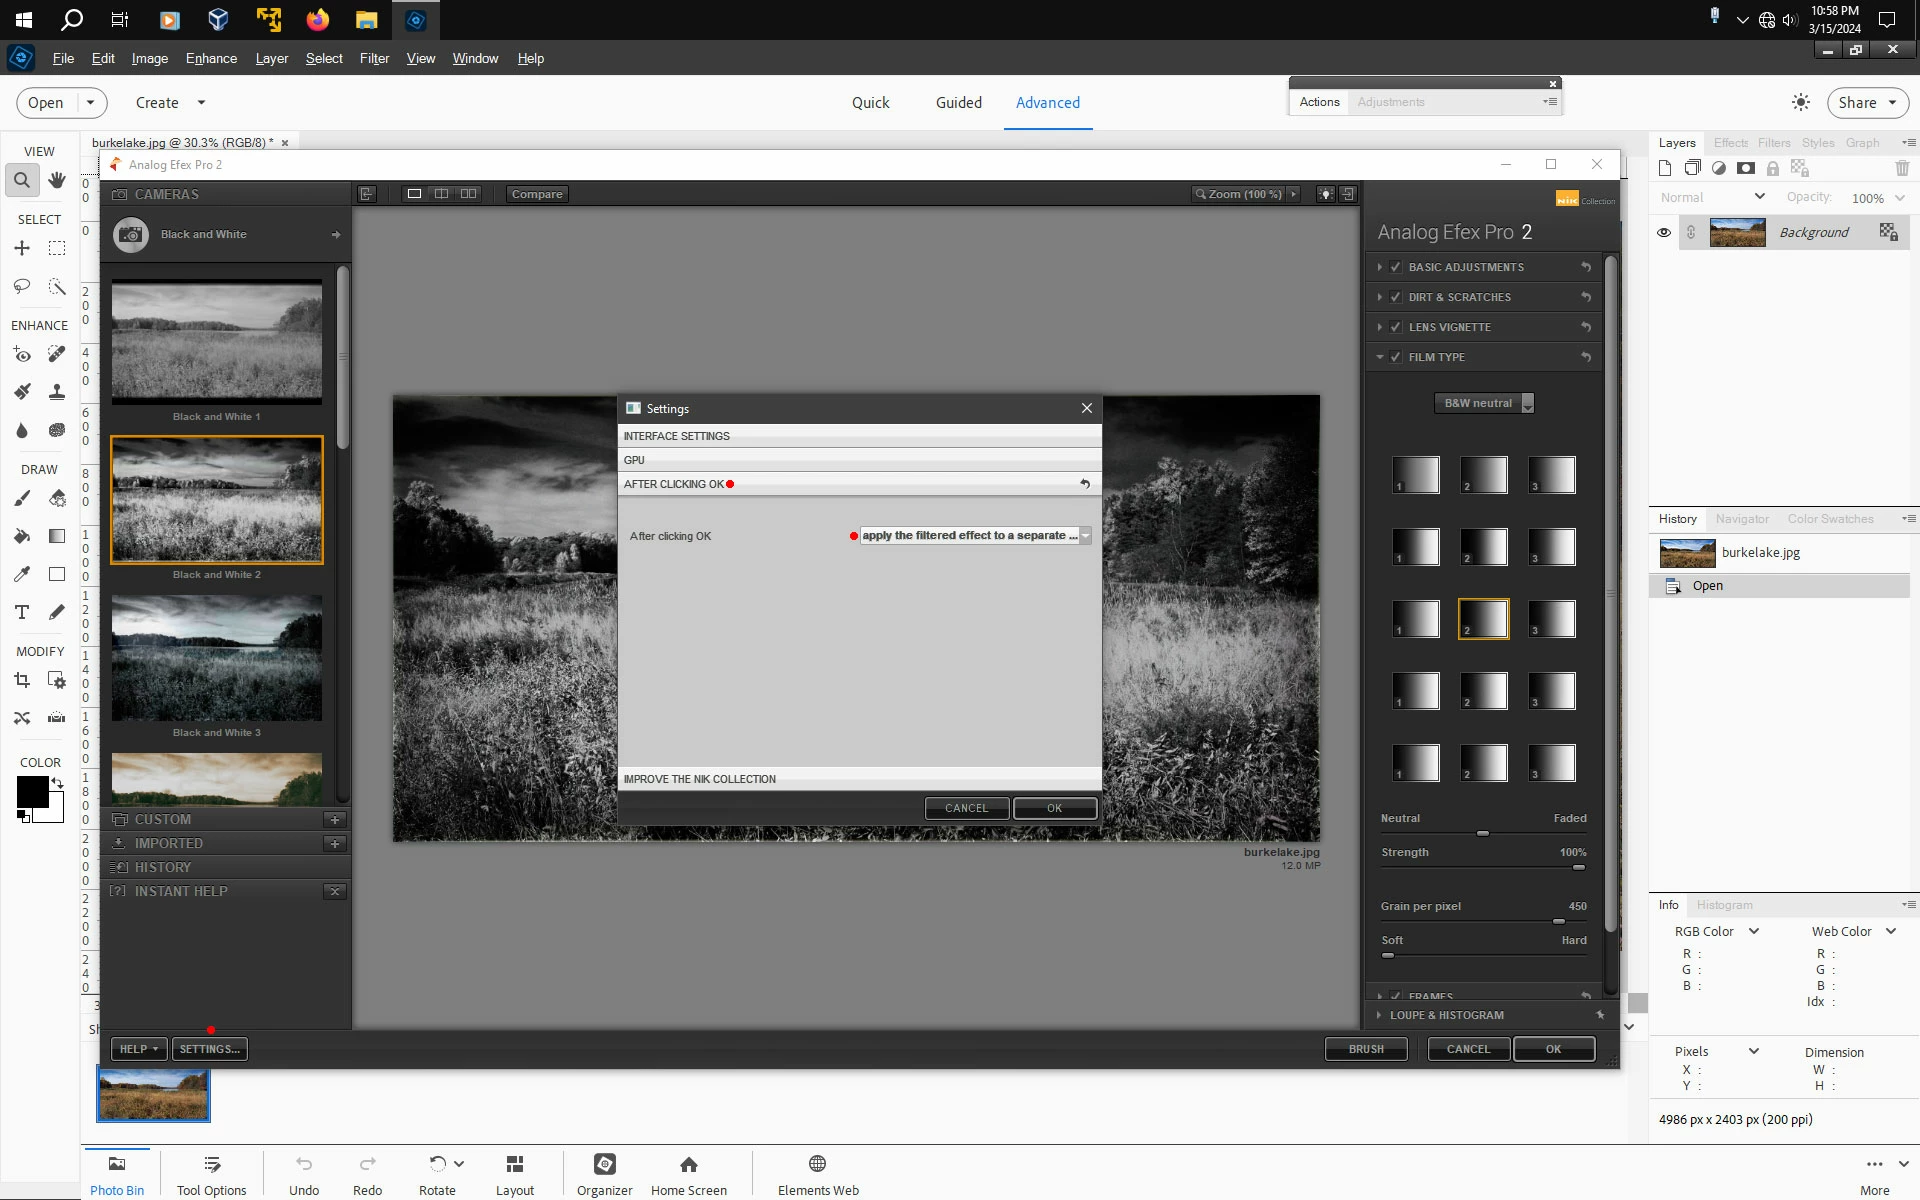Select the Horizontal Type tool

[22, 612]
